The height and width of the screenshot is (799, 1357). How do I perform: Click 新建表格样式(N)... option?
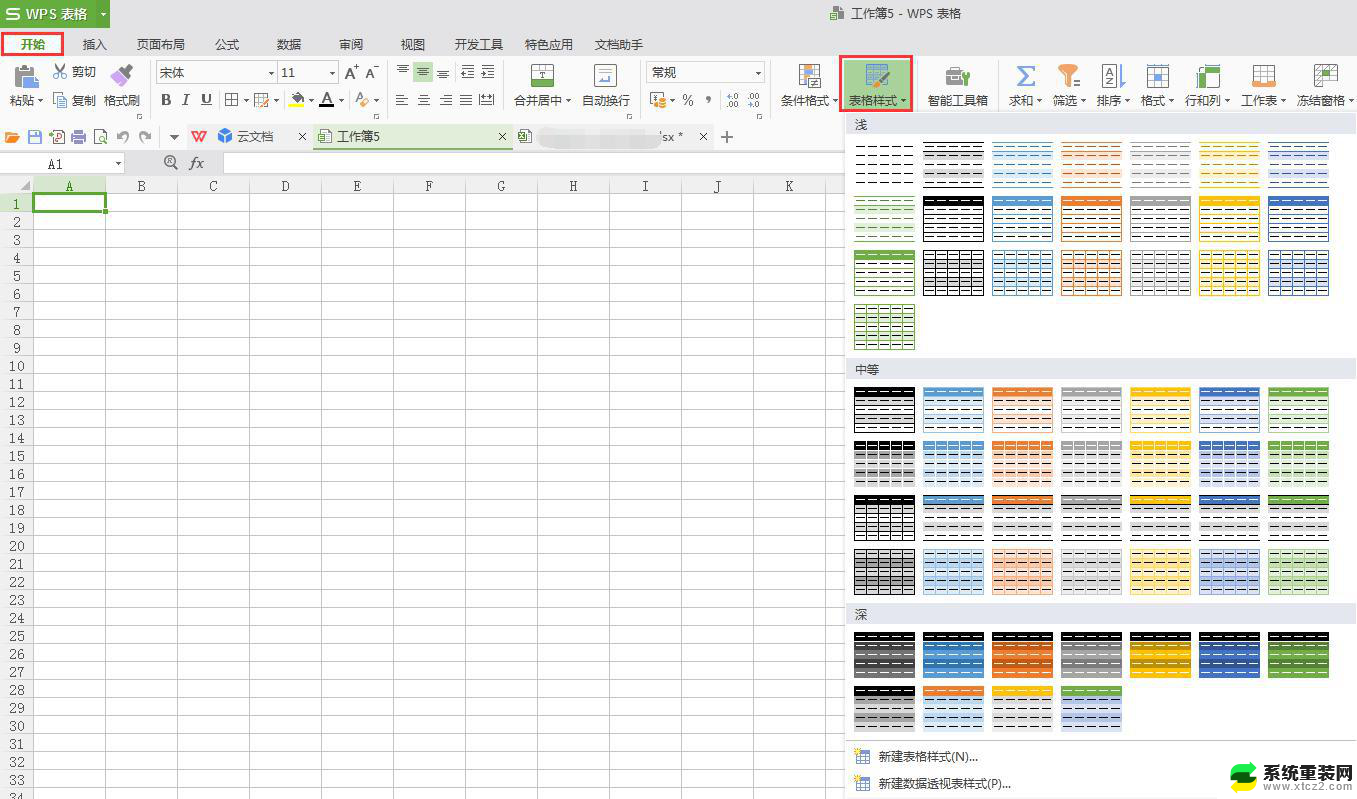pyautogui.click(x=928, y=757)
